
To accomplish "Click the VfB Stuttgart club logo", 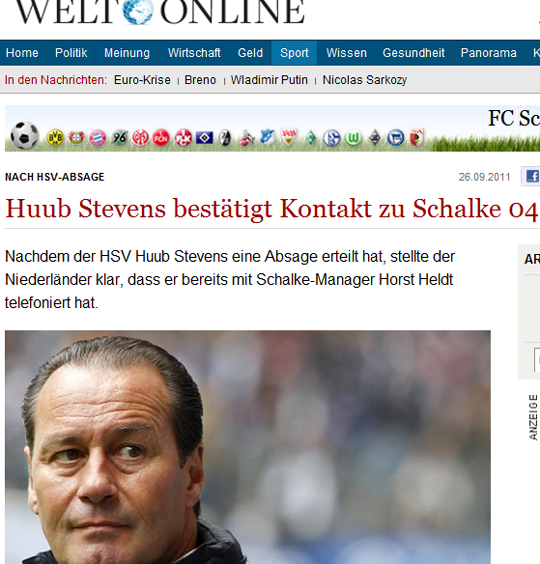I will (x=289, y=138).
